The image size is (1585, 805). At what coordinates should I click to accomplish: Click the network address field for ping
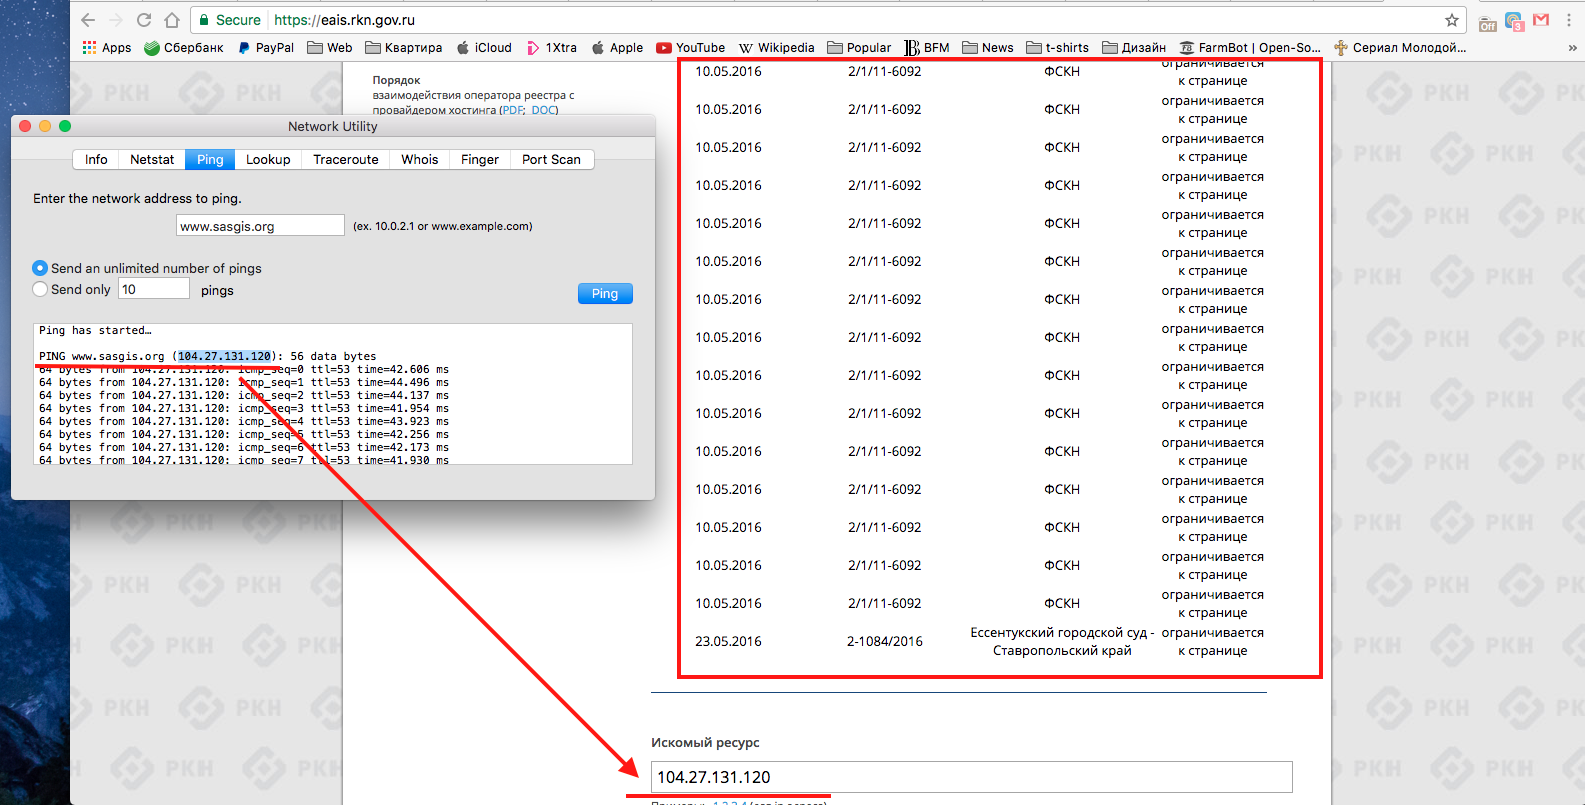[x=260, y=226]
